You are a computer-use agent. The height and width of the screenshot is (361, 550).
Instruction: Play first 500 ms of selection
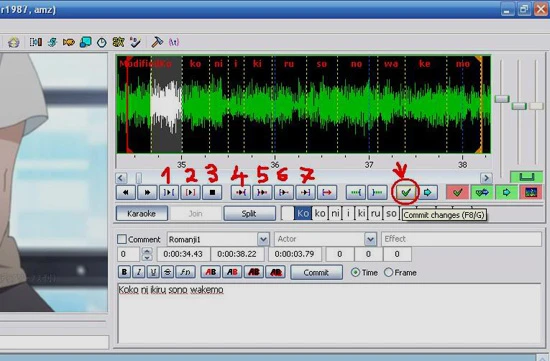click(284, 192)
